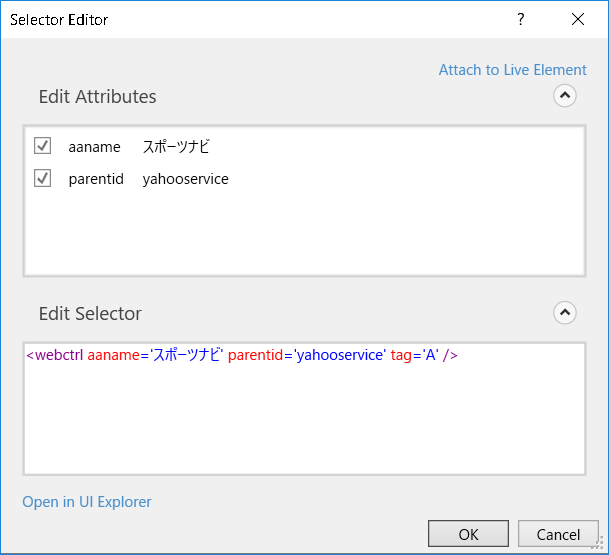Click the Cancel button
The image size is (609, 555).
point(558,534)
